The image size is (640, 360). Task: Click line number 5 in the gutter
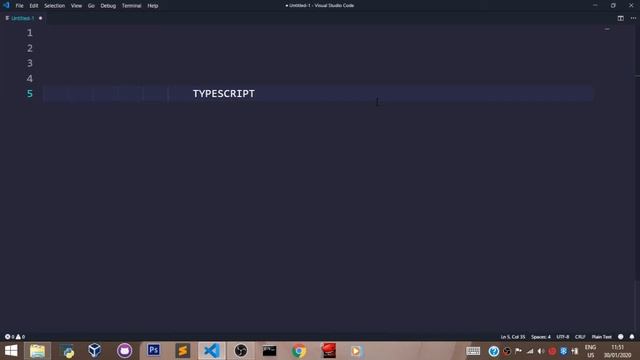pyautogui.click(x=30, y=94)
